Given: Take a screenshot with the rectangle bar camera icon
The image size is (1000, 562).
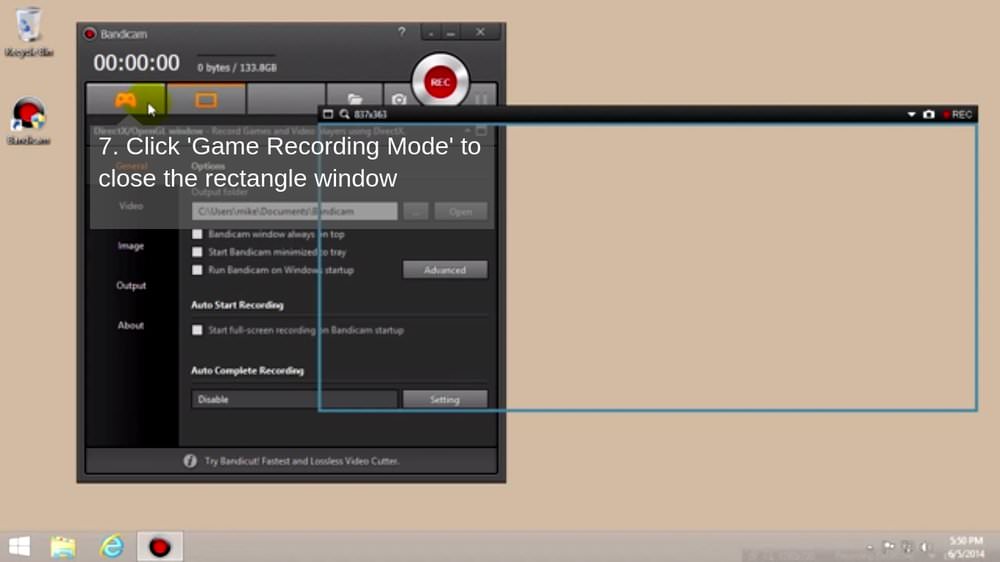Looking at the screenshot, I should (929, 114).
